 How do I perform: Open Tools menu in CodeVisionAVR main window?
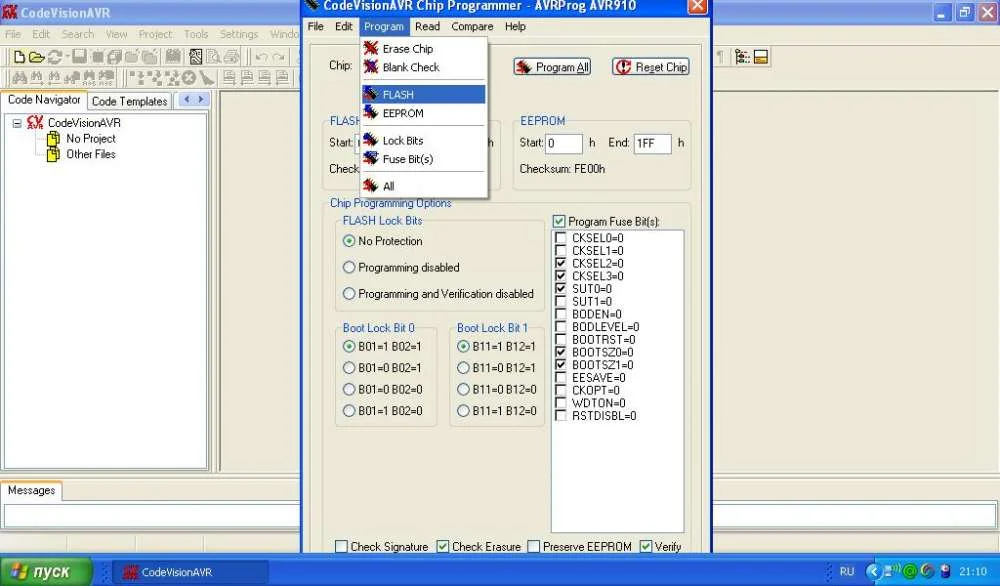196,34
